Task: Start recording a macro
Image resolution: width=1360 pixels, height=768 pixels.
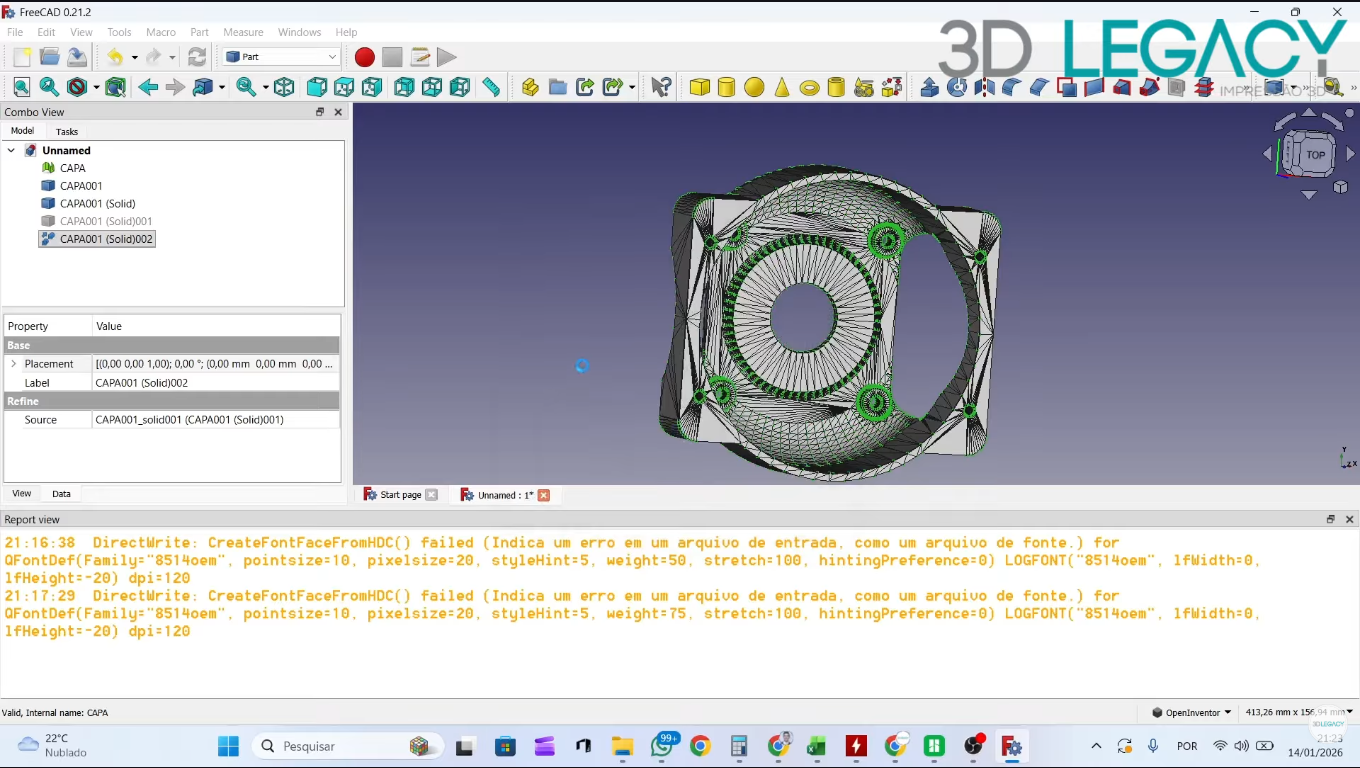Action: [364, 57]
